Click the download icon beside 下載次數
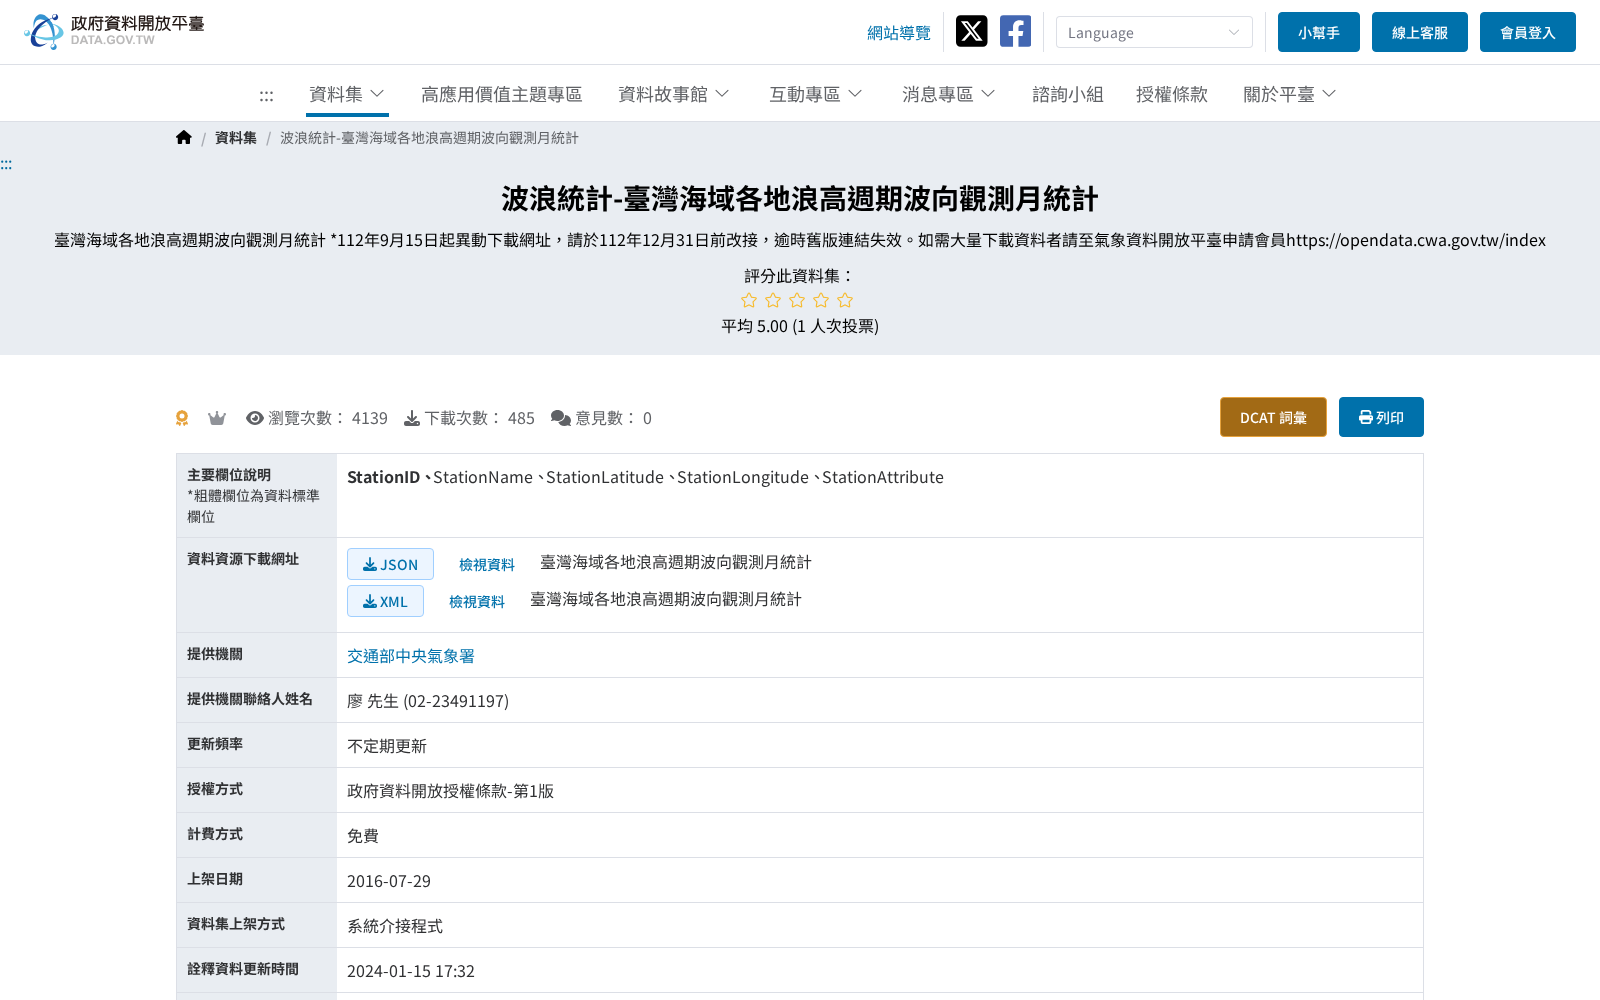 (412, 418)
